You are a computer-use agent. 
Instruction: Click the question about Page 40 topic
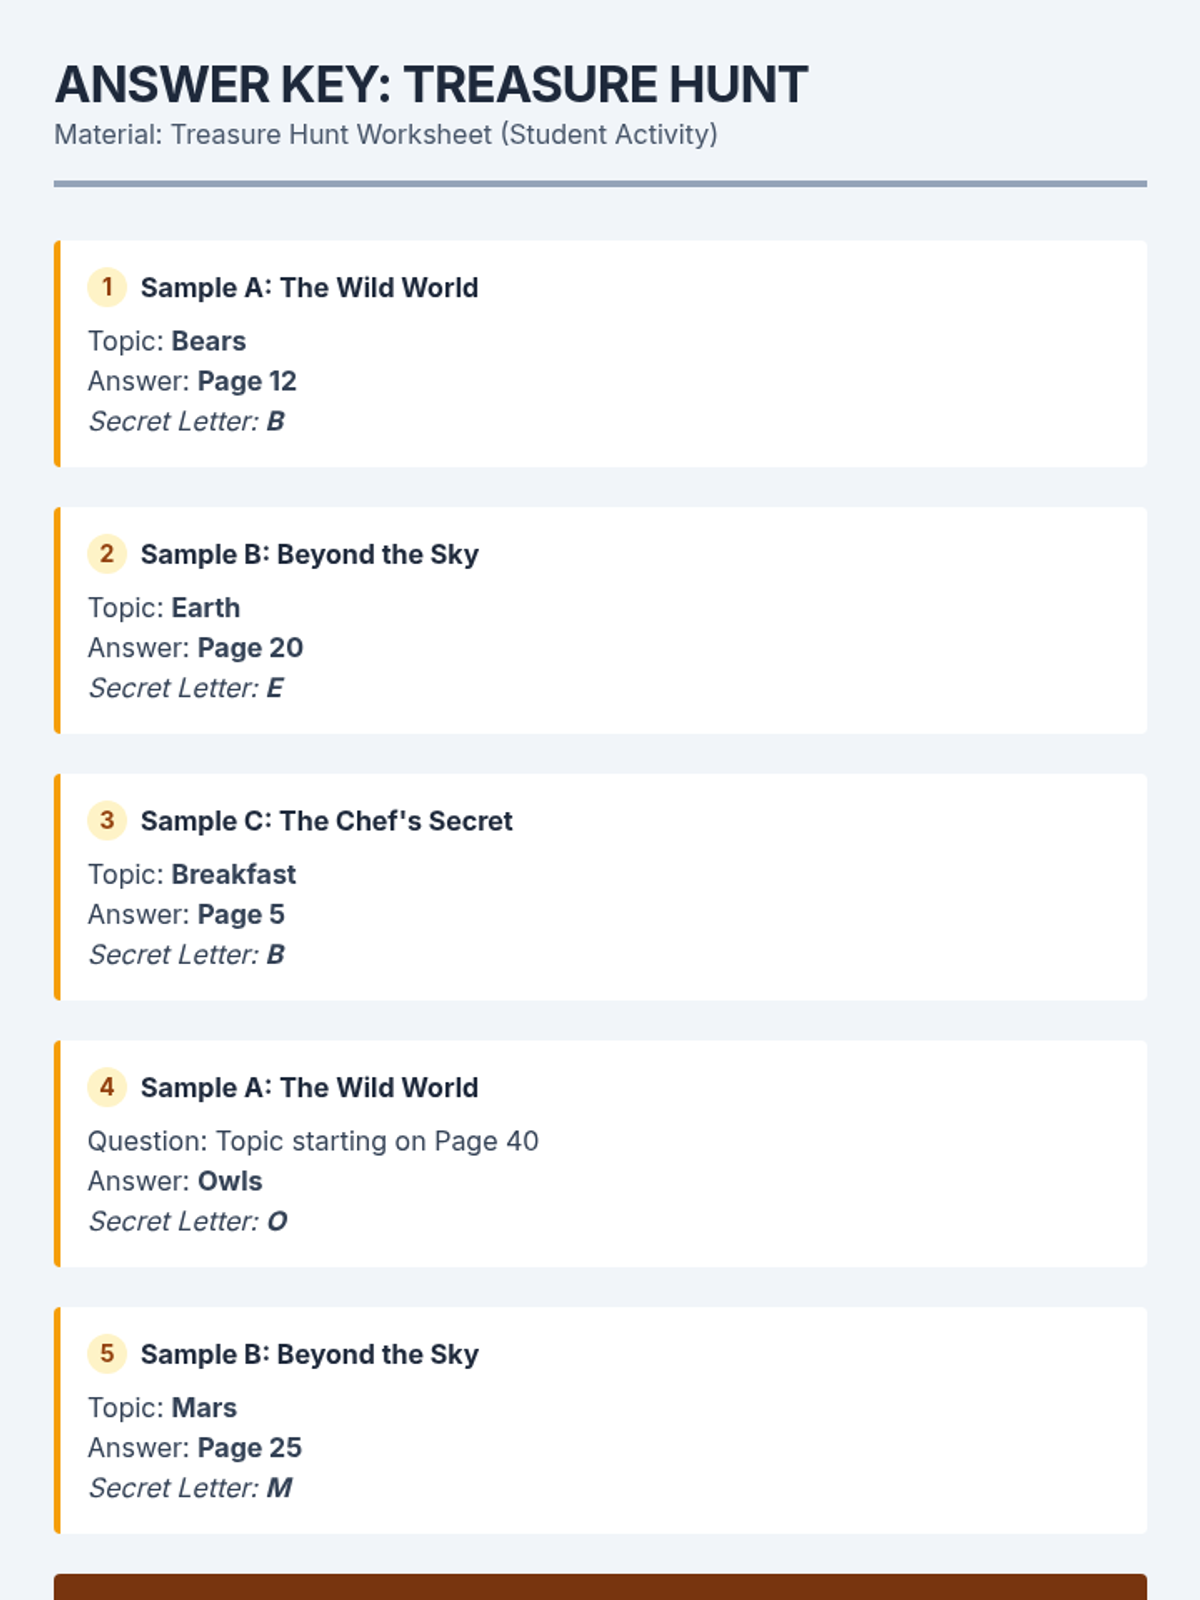tap(313, 1141)
